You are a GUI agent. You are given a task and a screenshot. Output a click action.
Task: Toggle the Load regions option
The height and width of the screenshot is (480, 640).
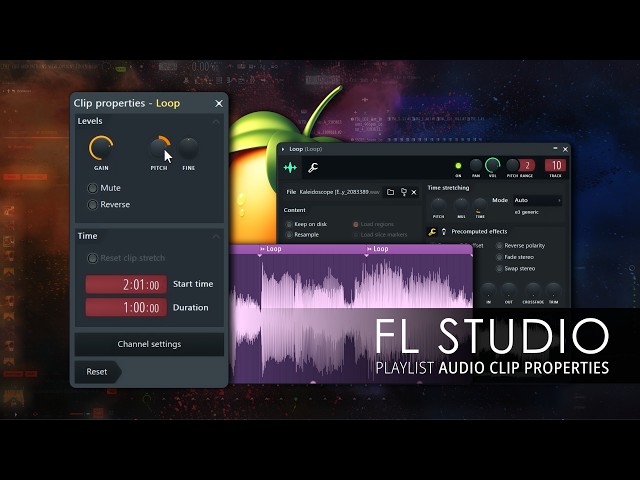373,224
